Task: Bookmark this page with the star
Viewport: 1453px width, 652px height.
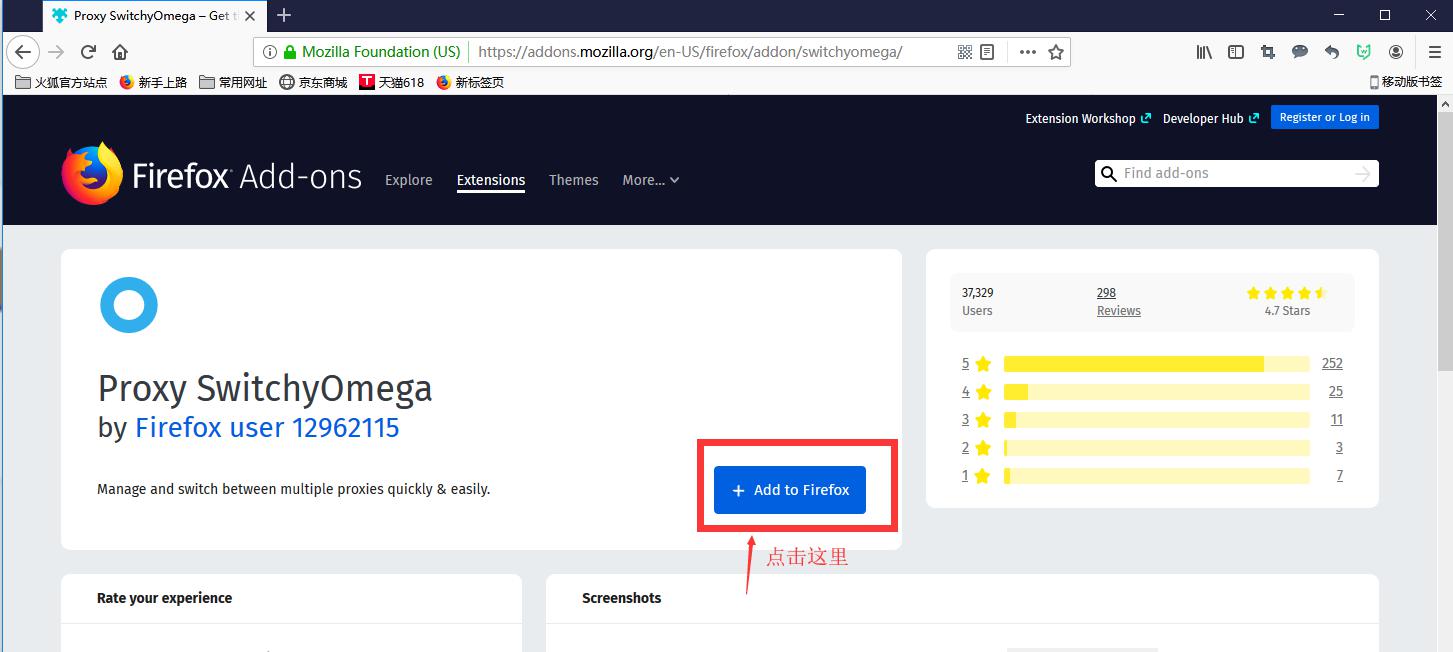Action: pos(1056,52)
